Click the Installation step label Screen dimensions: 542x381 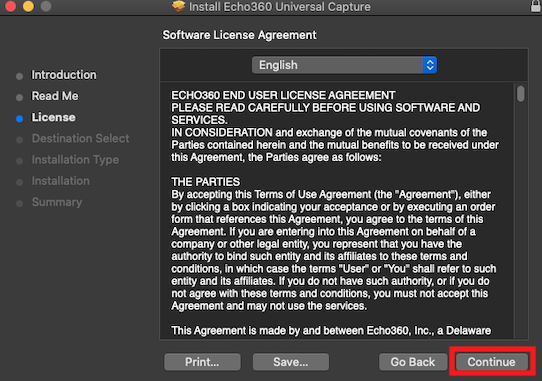[x=60, y=181]
